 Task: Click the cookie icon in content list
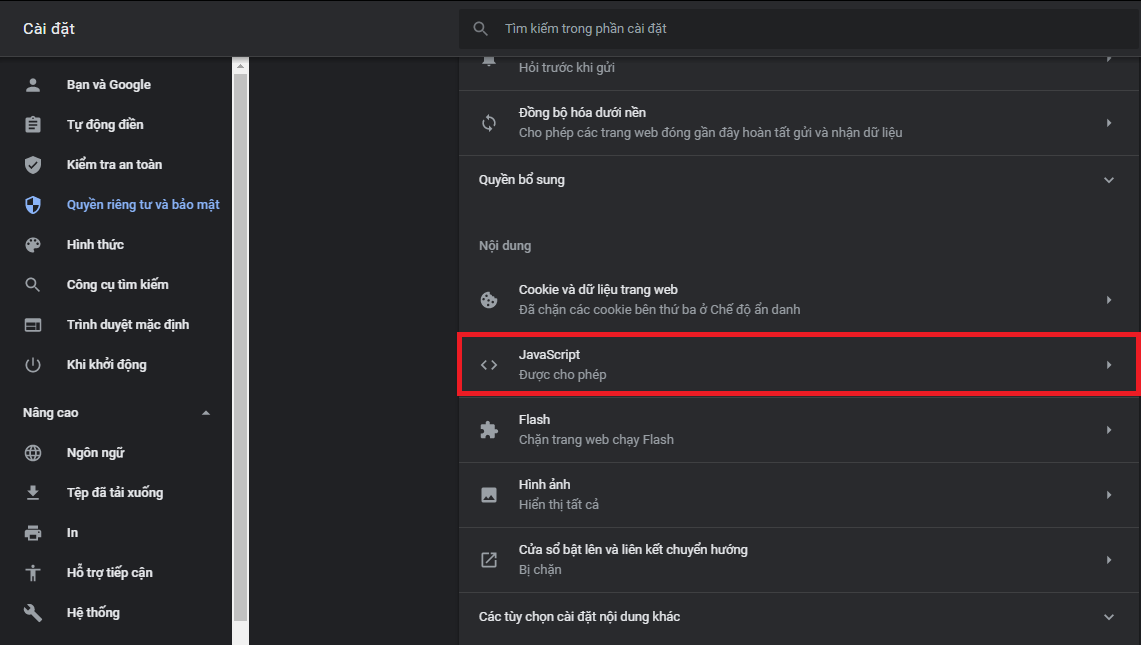pos(489,300)
